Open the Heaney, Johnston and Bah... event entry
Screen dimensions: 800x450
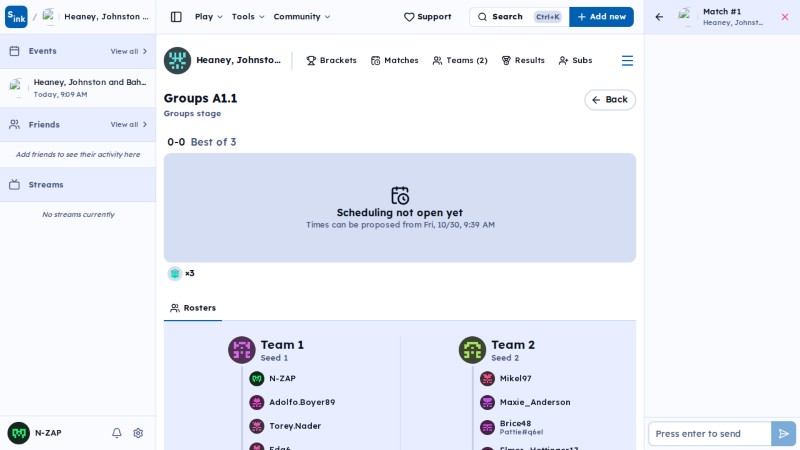click(78, 88)
